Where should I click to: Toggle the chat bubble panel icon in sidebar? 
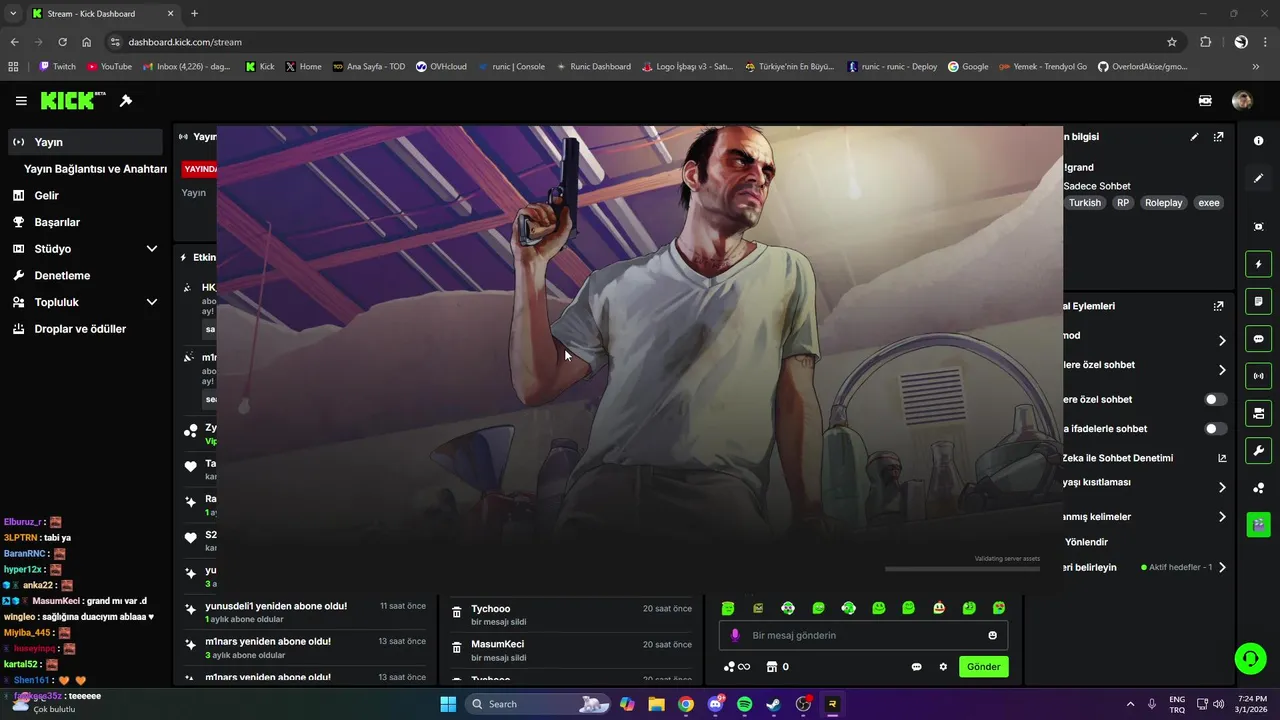pyautogui.click(x=1258, y=339)
